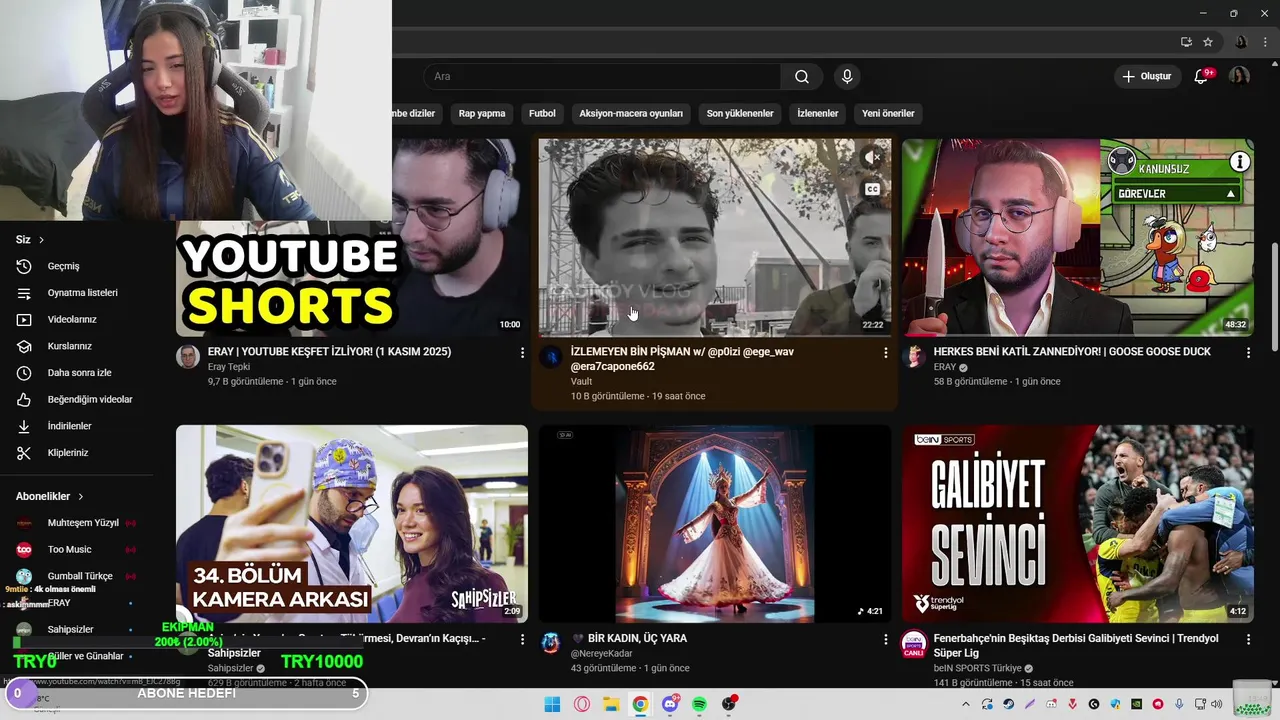
Task: Open NVIDIA icon in system tray
Action: 1136,704
